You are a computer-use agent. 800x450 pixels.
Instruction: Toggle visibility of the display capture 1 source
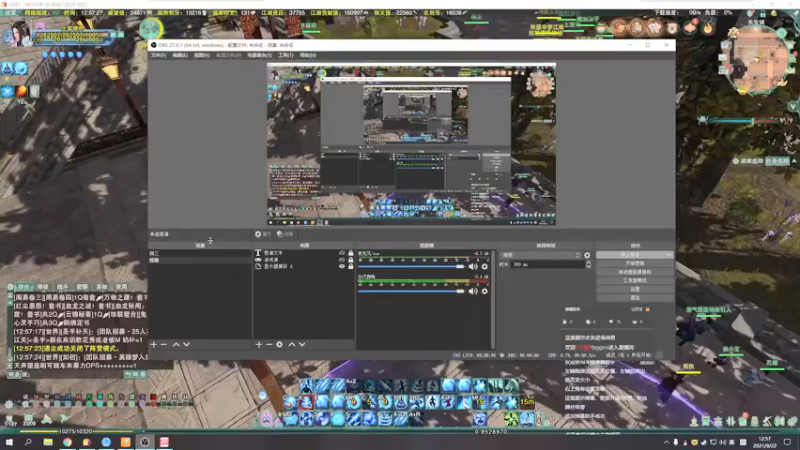coord(342,266)
